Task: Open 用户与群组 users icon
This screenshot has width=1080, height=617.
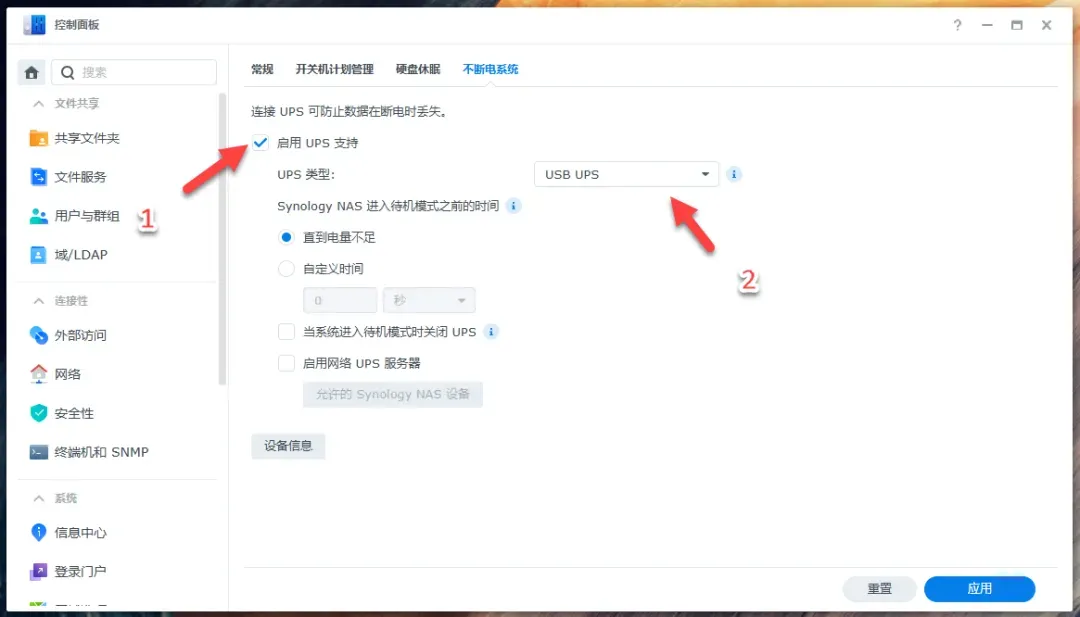Action: point(39,216)
